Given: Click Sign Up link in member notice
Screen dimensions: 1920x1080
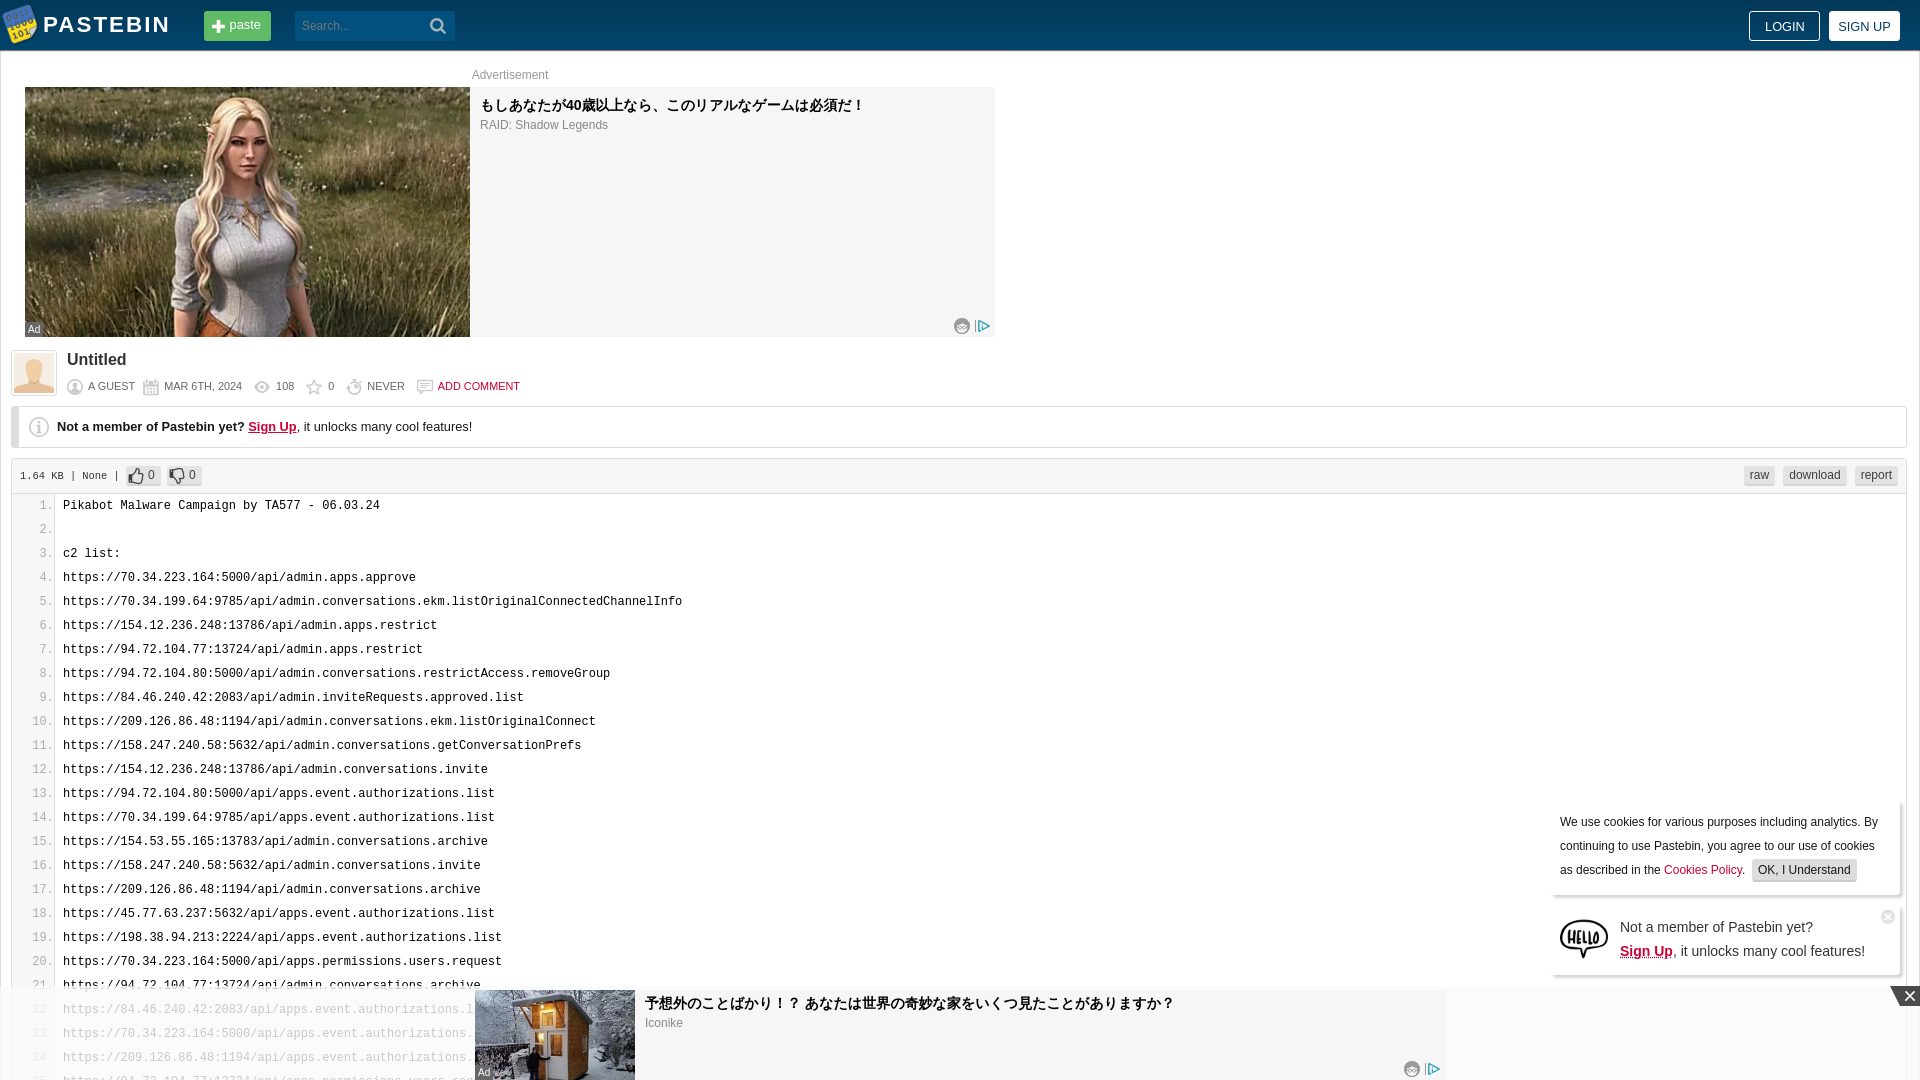Looking at the screenshot, I should pyautogui.click(x=272, y=427).
